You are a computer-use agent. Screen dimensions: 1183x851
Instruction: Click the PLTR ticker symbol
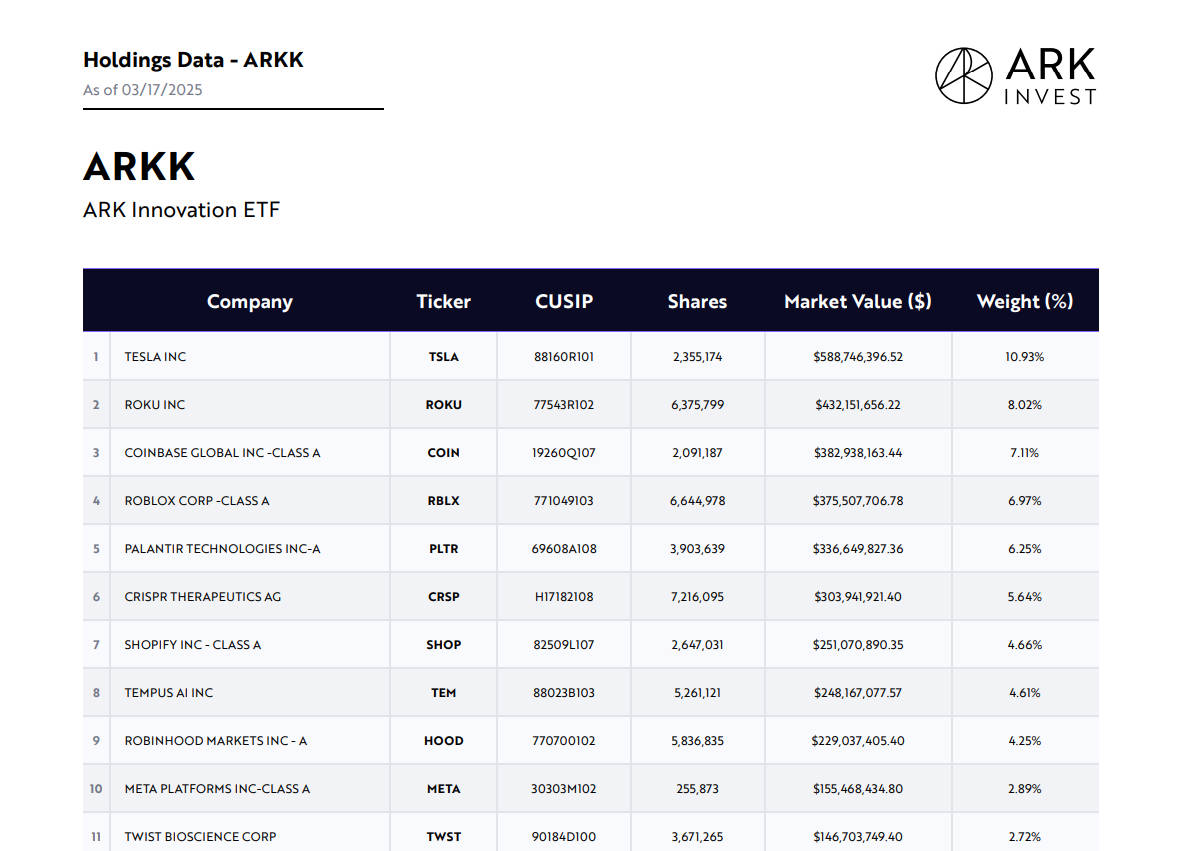click(x=443, y=548)
